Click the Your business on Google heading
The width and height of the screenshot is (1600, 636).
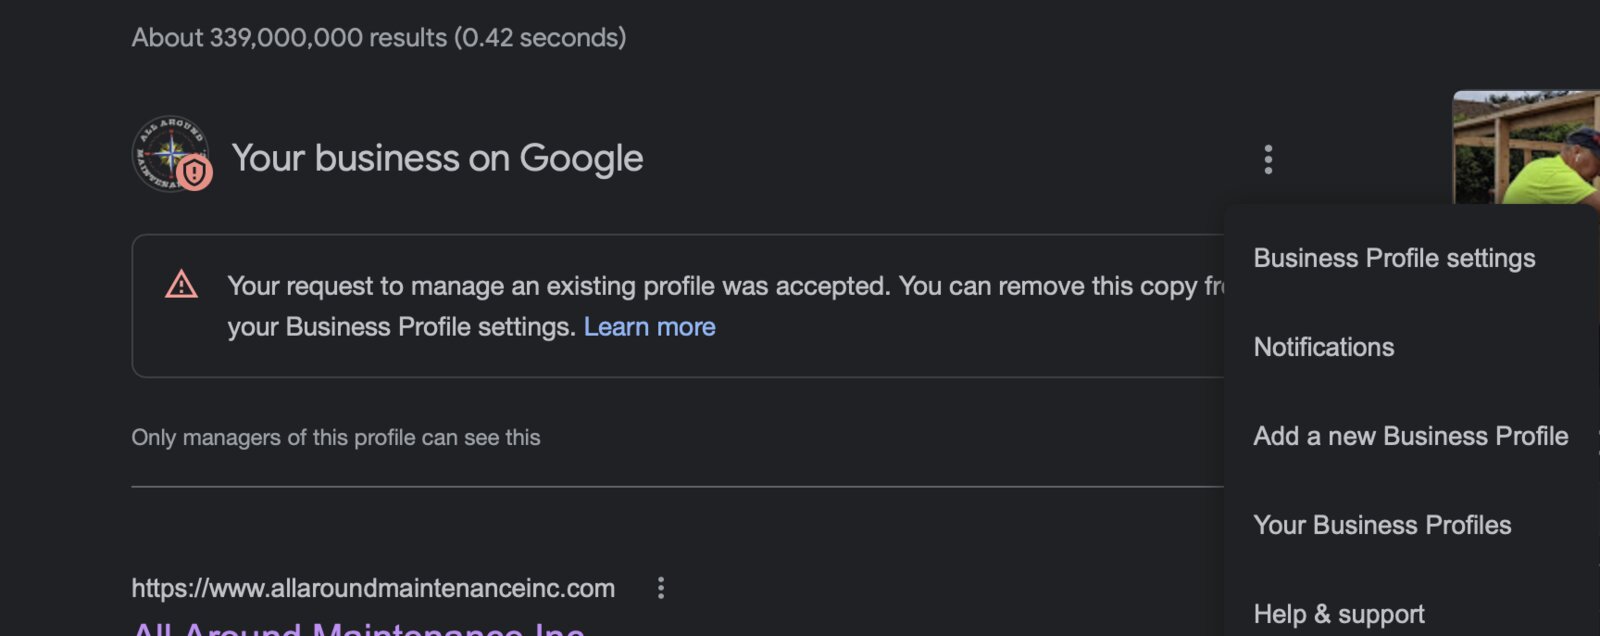pos(437,158)
